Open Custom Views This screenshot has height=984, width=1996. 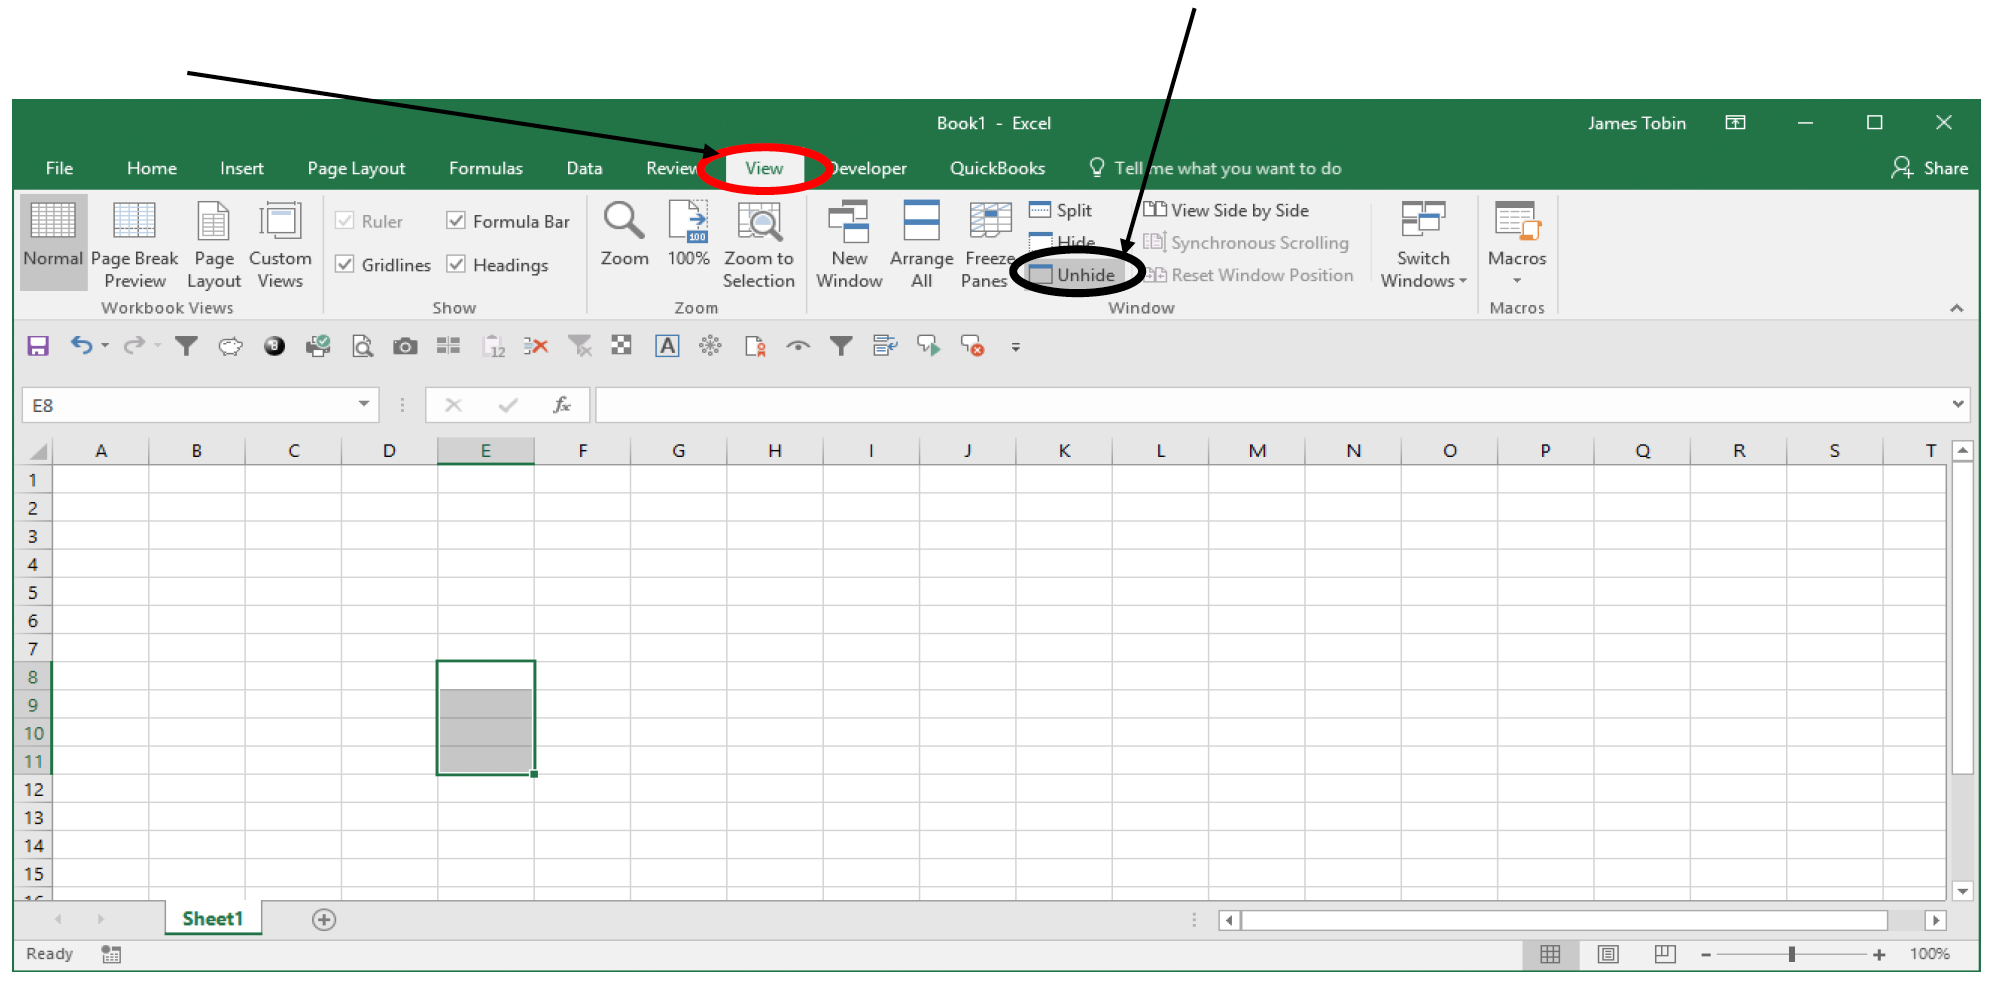point(280,245)
